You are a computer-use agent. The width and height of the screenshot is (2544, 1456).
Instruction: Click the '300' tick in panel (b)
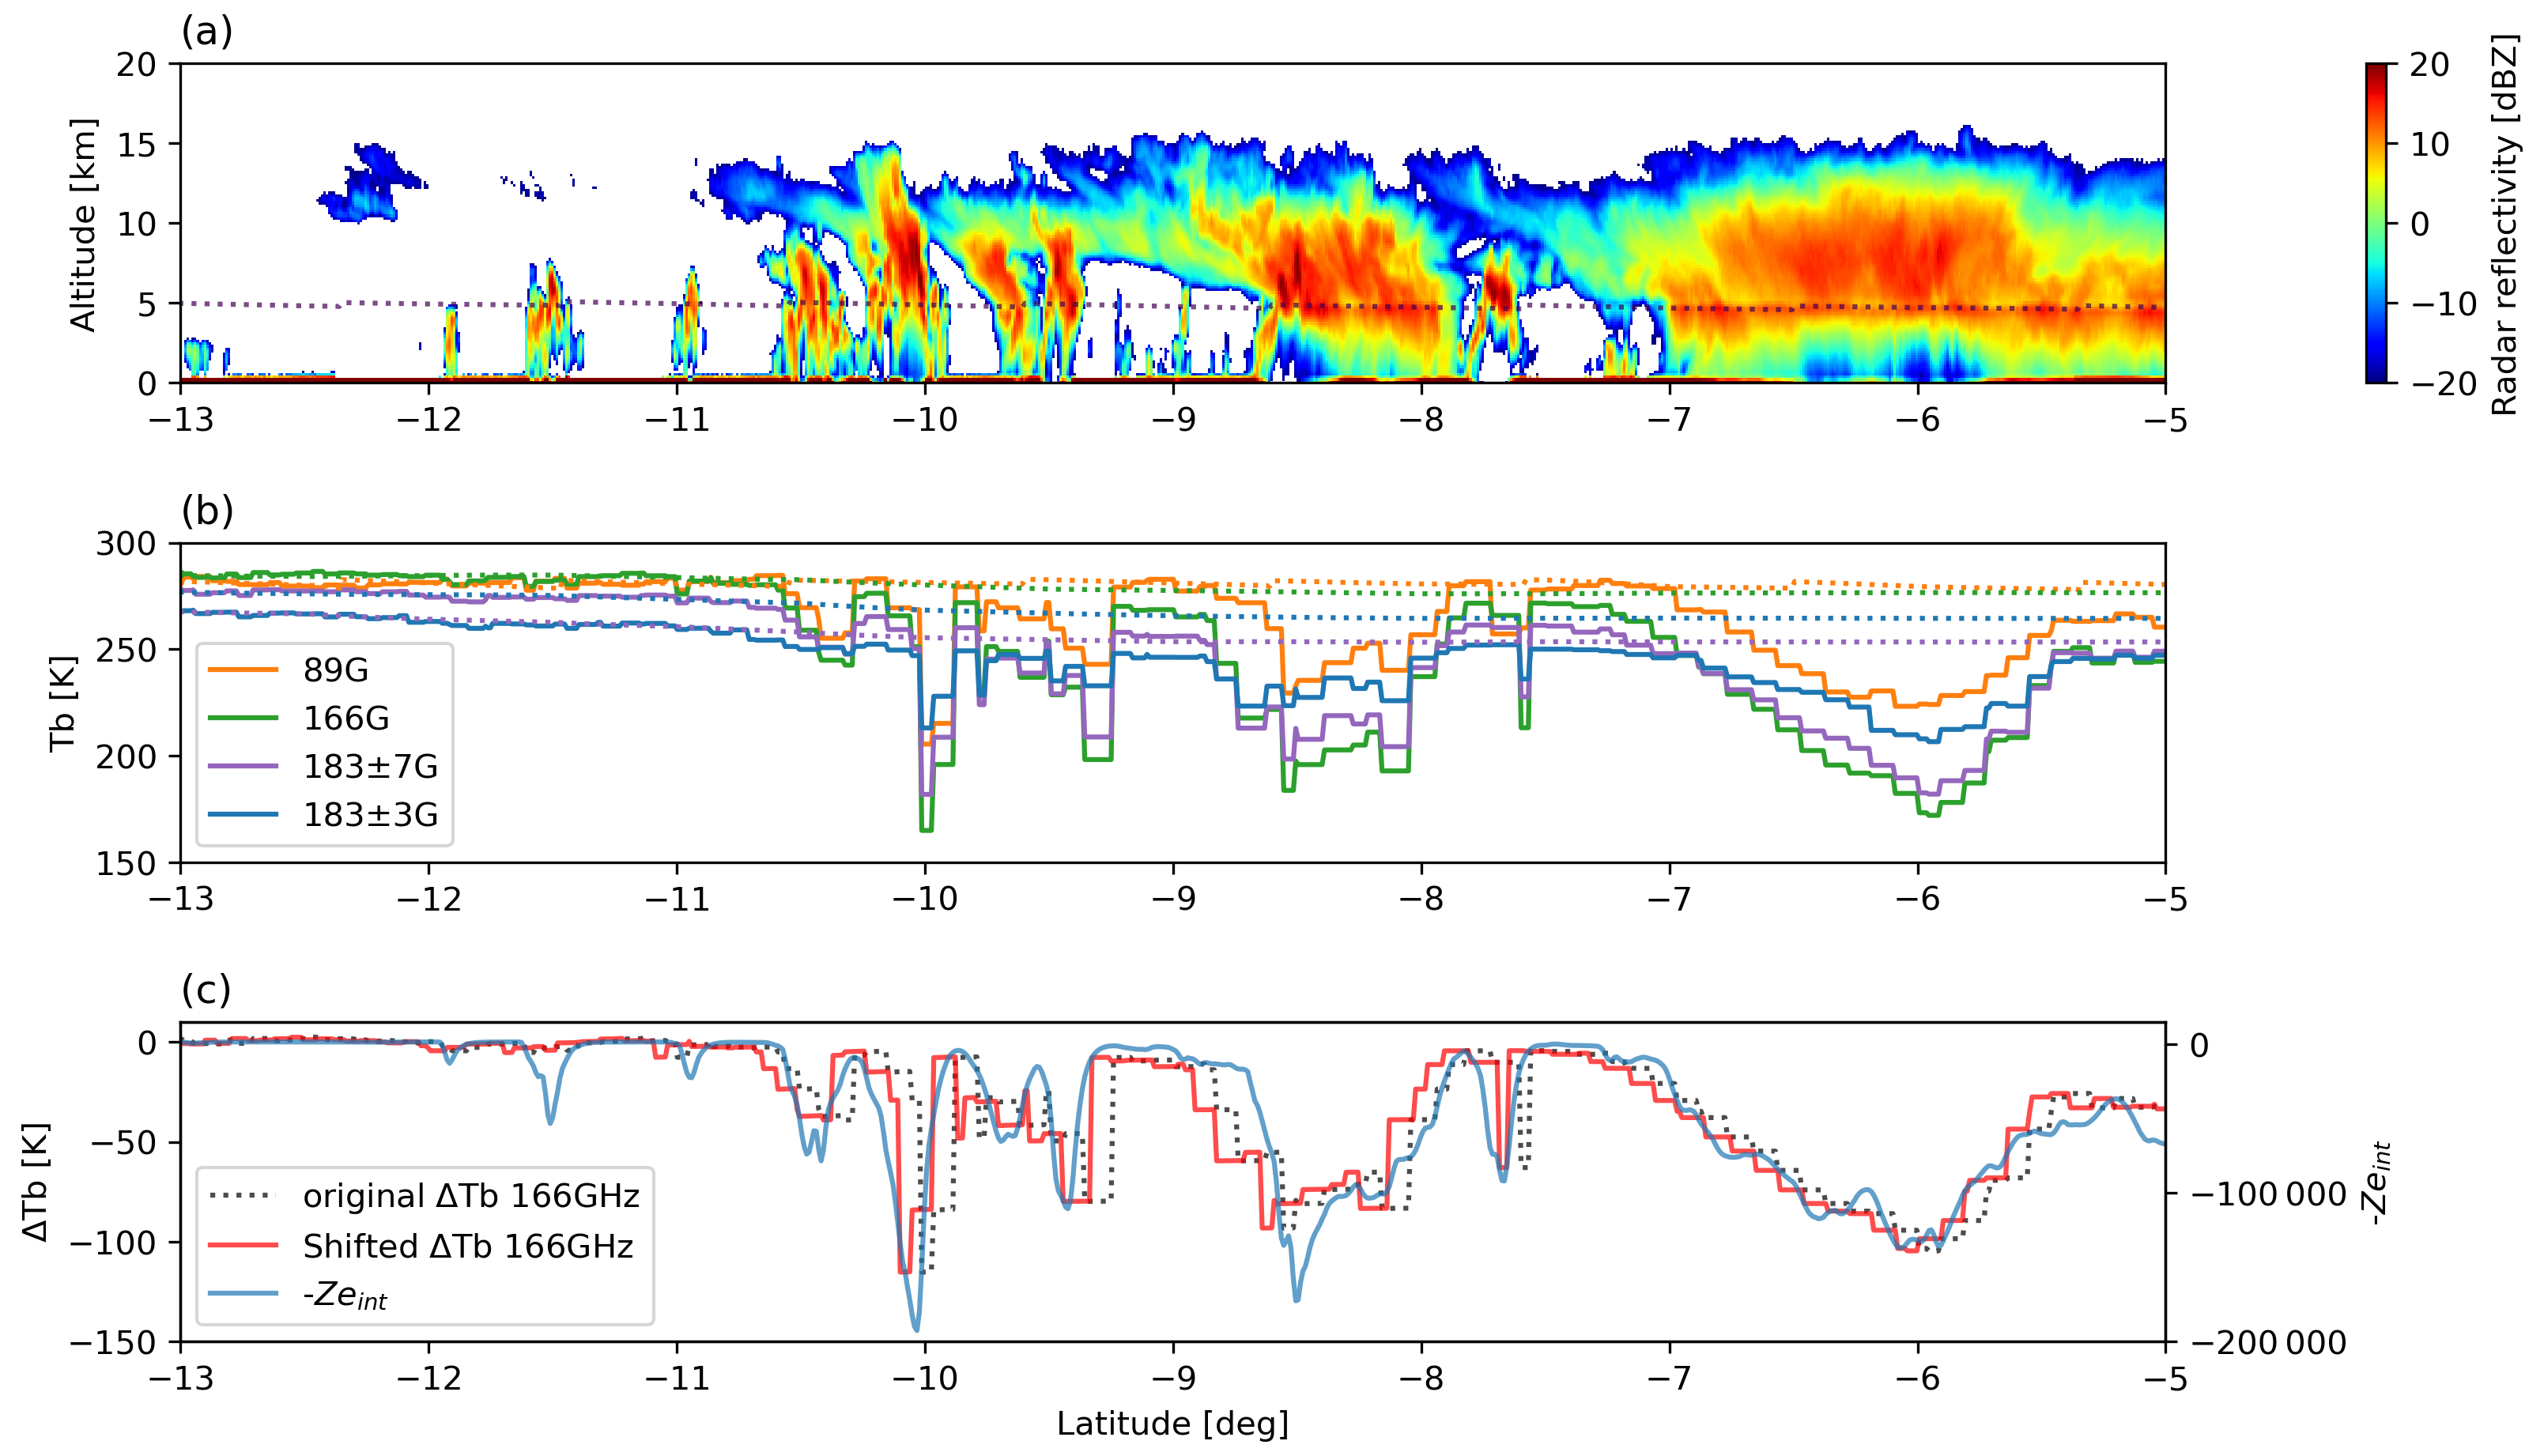coord(126,544)
